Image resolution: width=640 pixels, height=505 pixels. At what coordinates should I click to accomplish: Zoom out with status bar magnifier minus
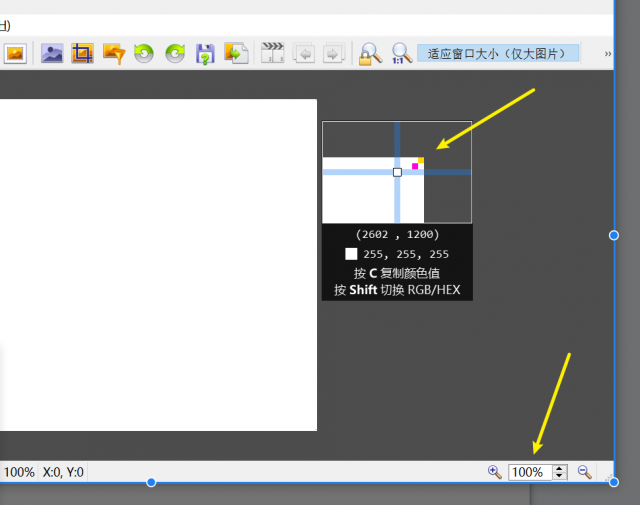pos(584,472)
